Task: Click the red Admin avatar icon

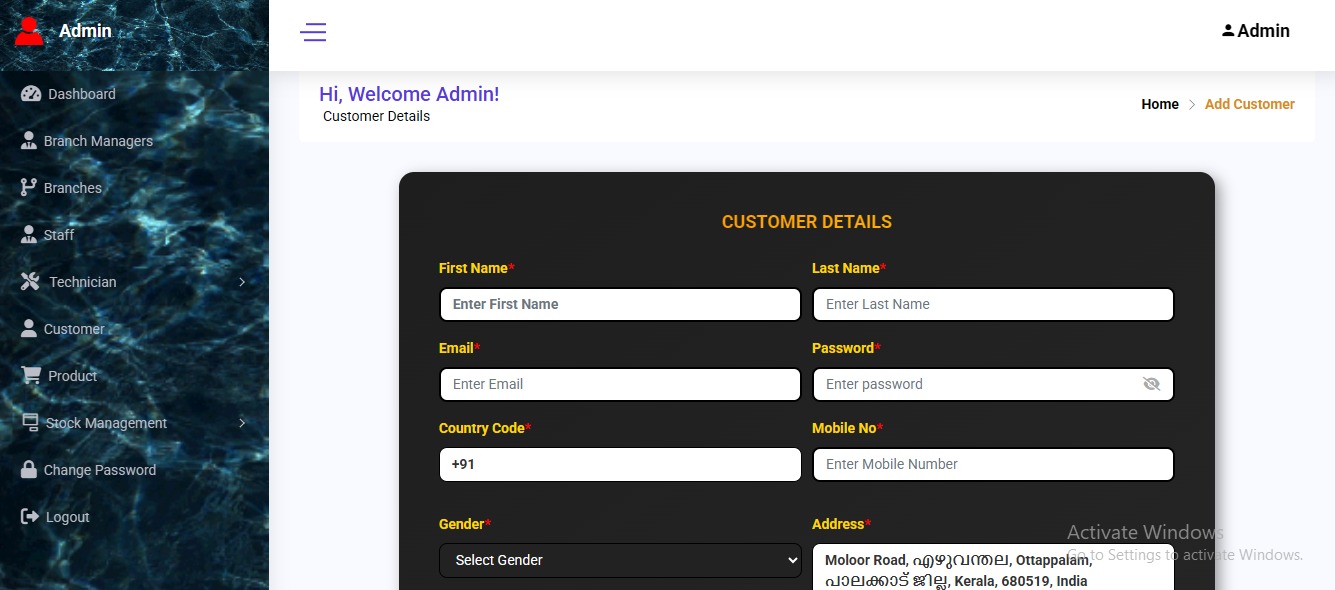Action: click(x=29, y=31)
